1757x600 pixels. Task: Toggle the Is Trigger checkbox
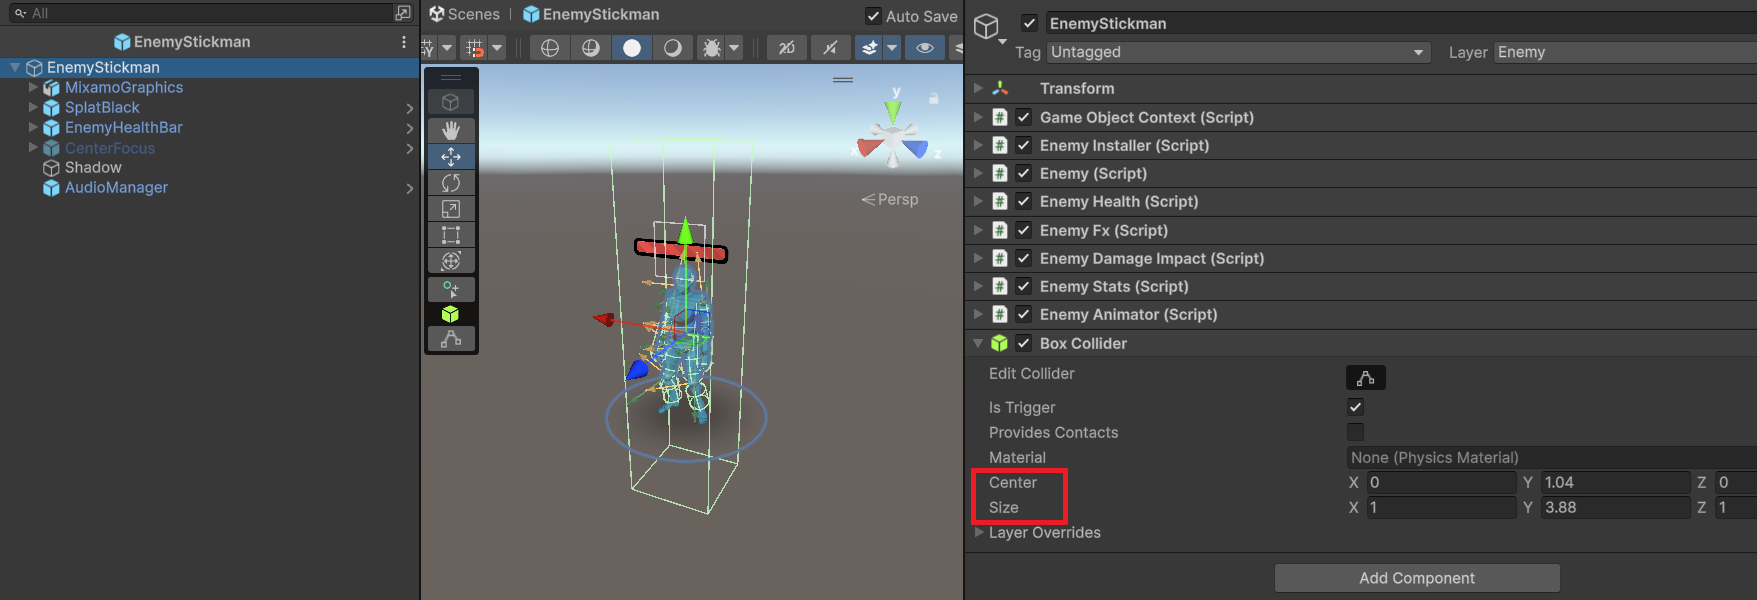[x=1355, y=407]
